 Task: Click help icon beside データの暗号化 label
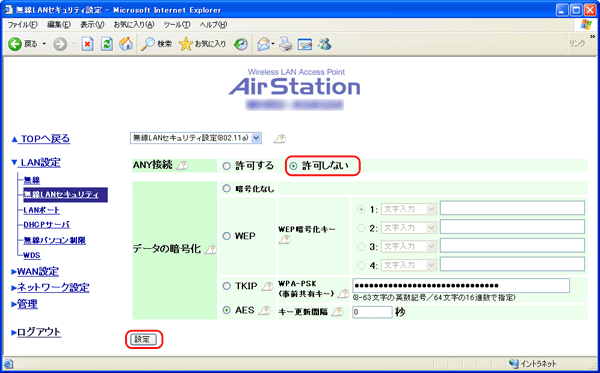[x=211, y=250]
